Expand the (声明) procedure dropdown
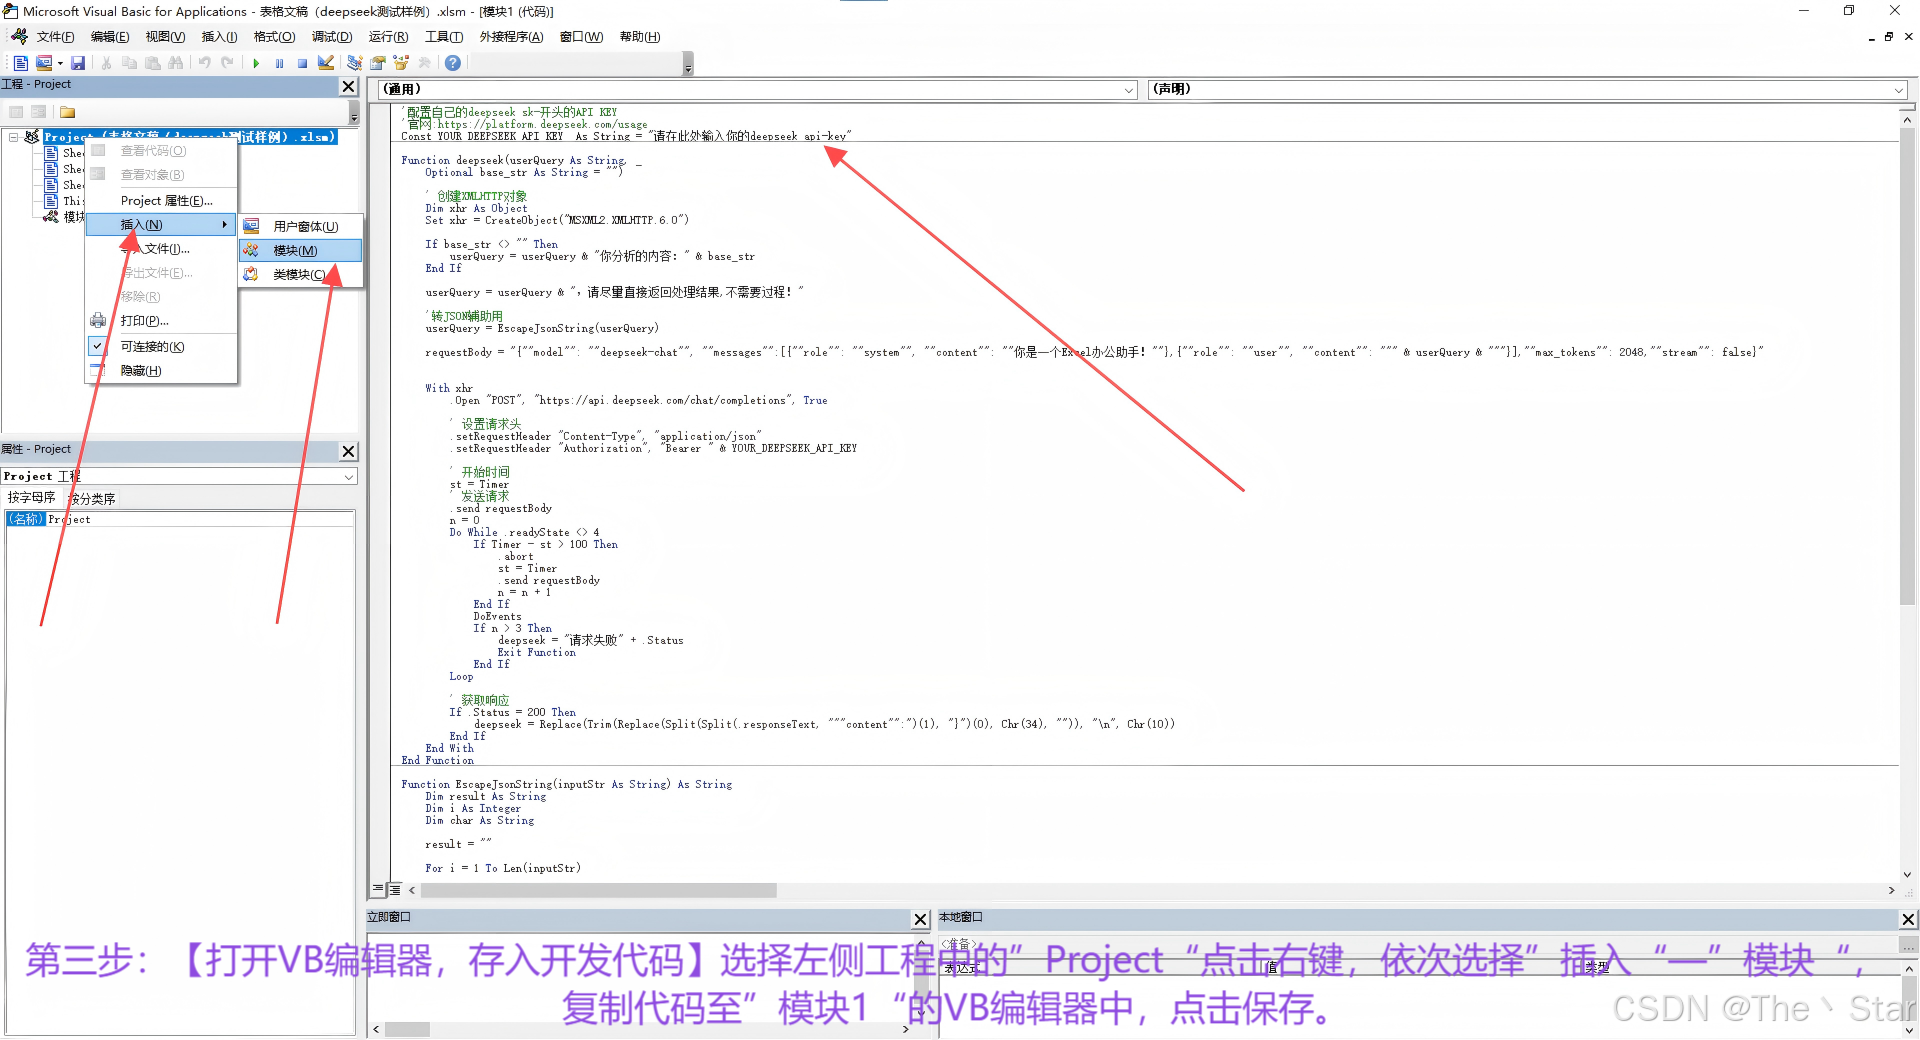 1899,90
